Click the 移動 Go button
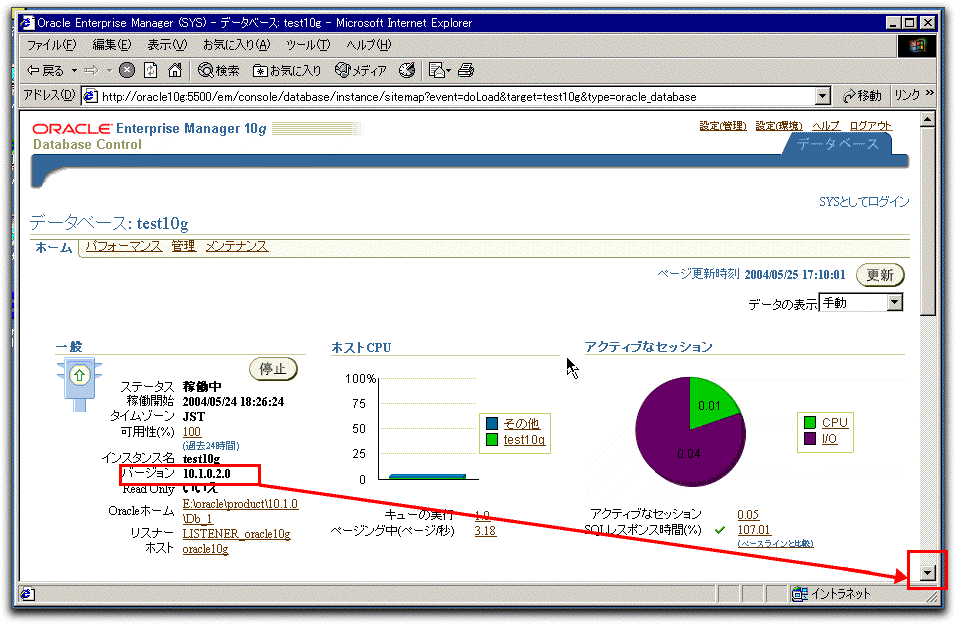956x624 pixels. click(x=862, y=96)
